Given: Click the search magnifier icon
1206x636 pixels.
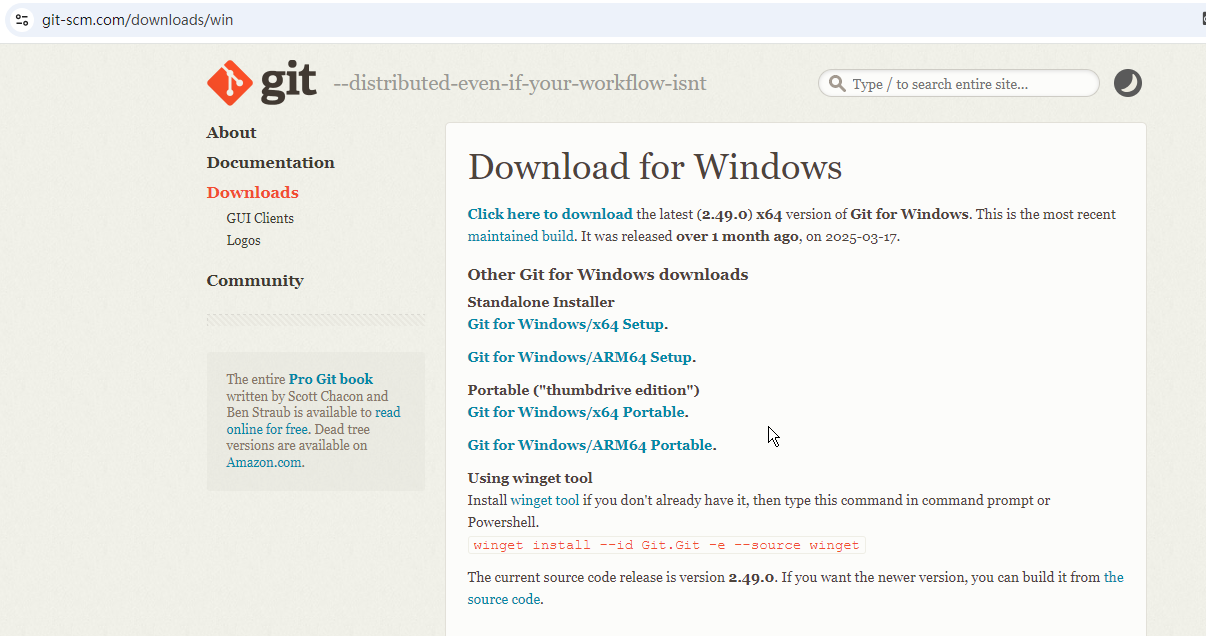Looking at the screenshot, I should coord(836,84).
